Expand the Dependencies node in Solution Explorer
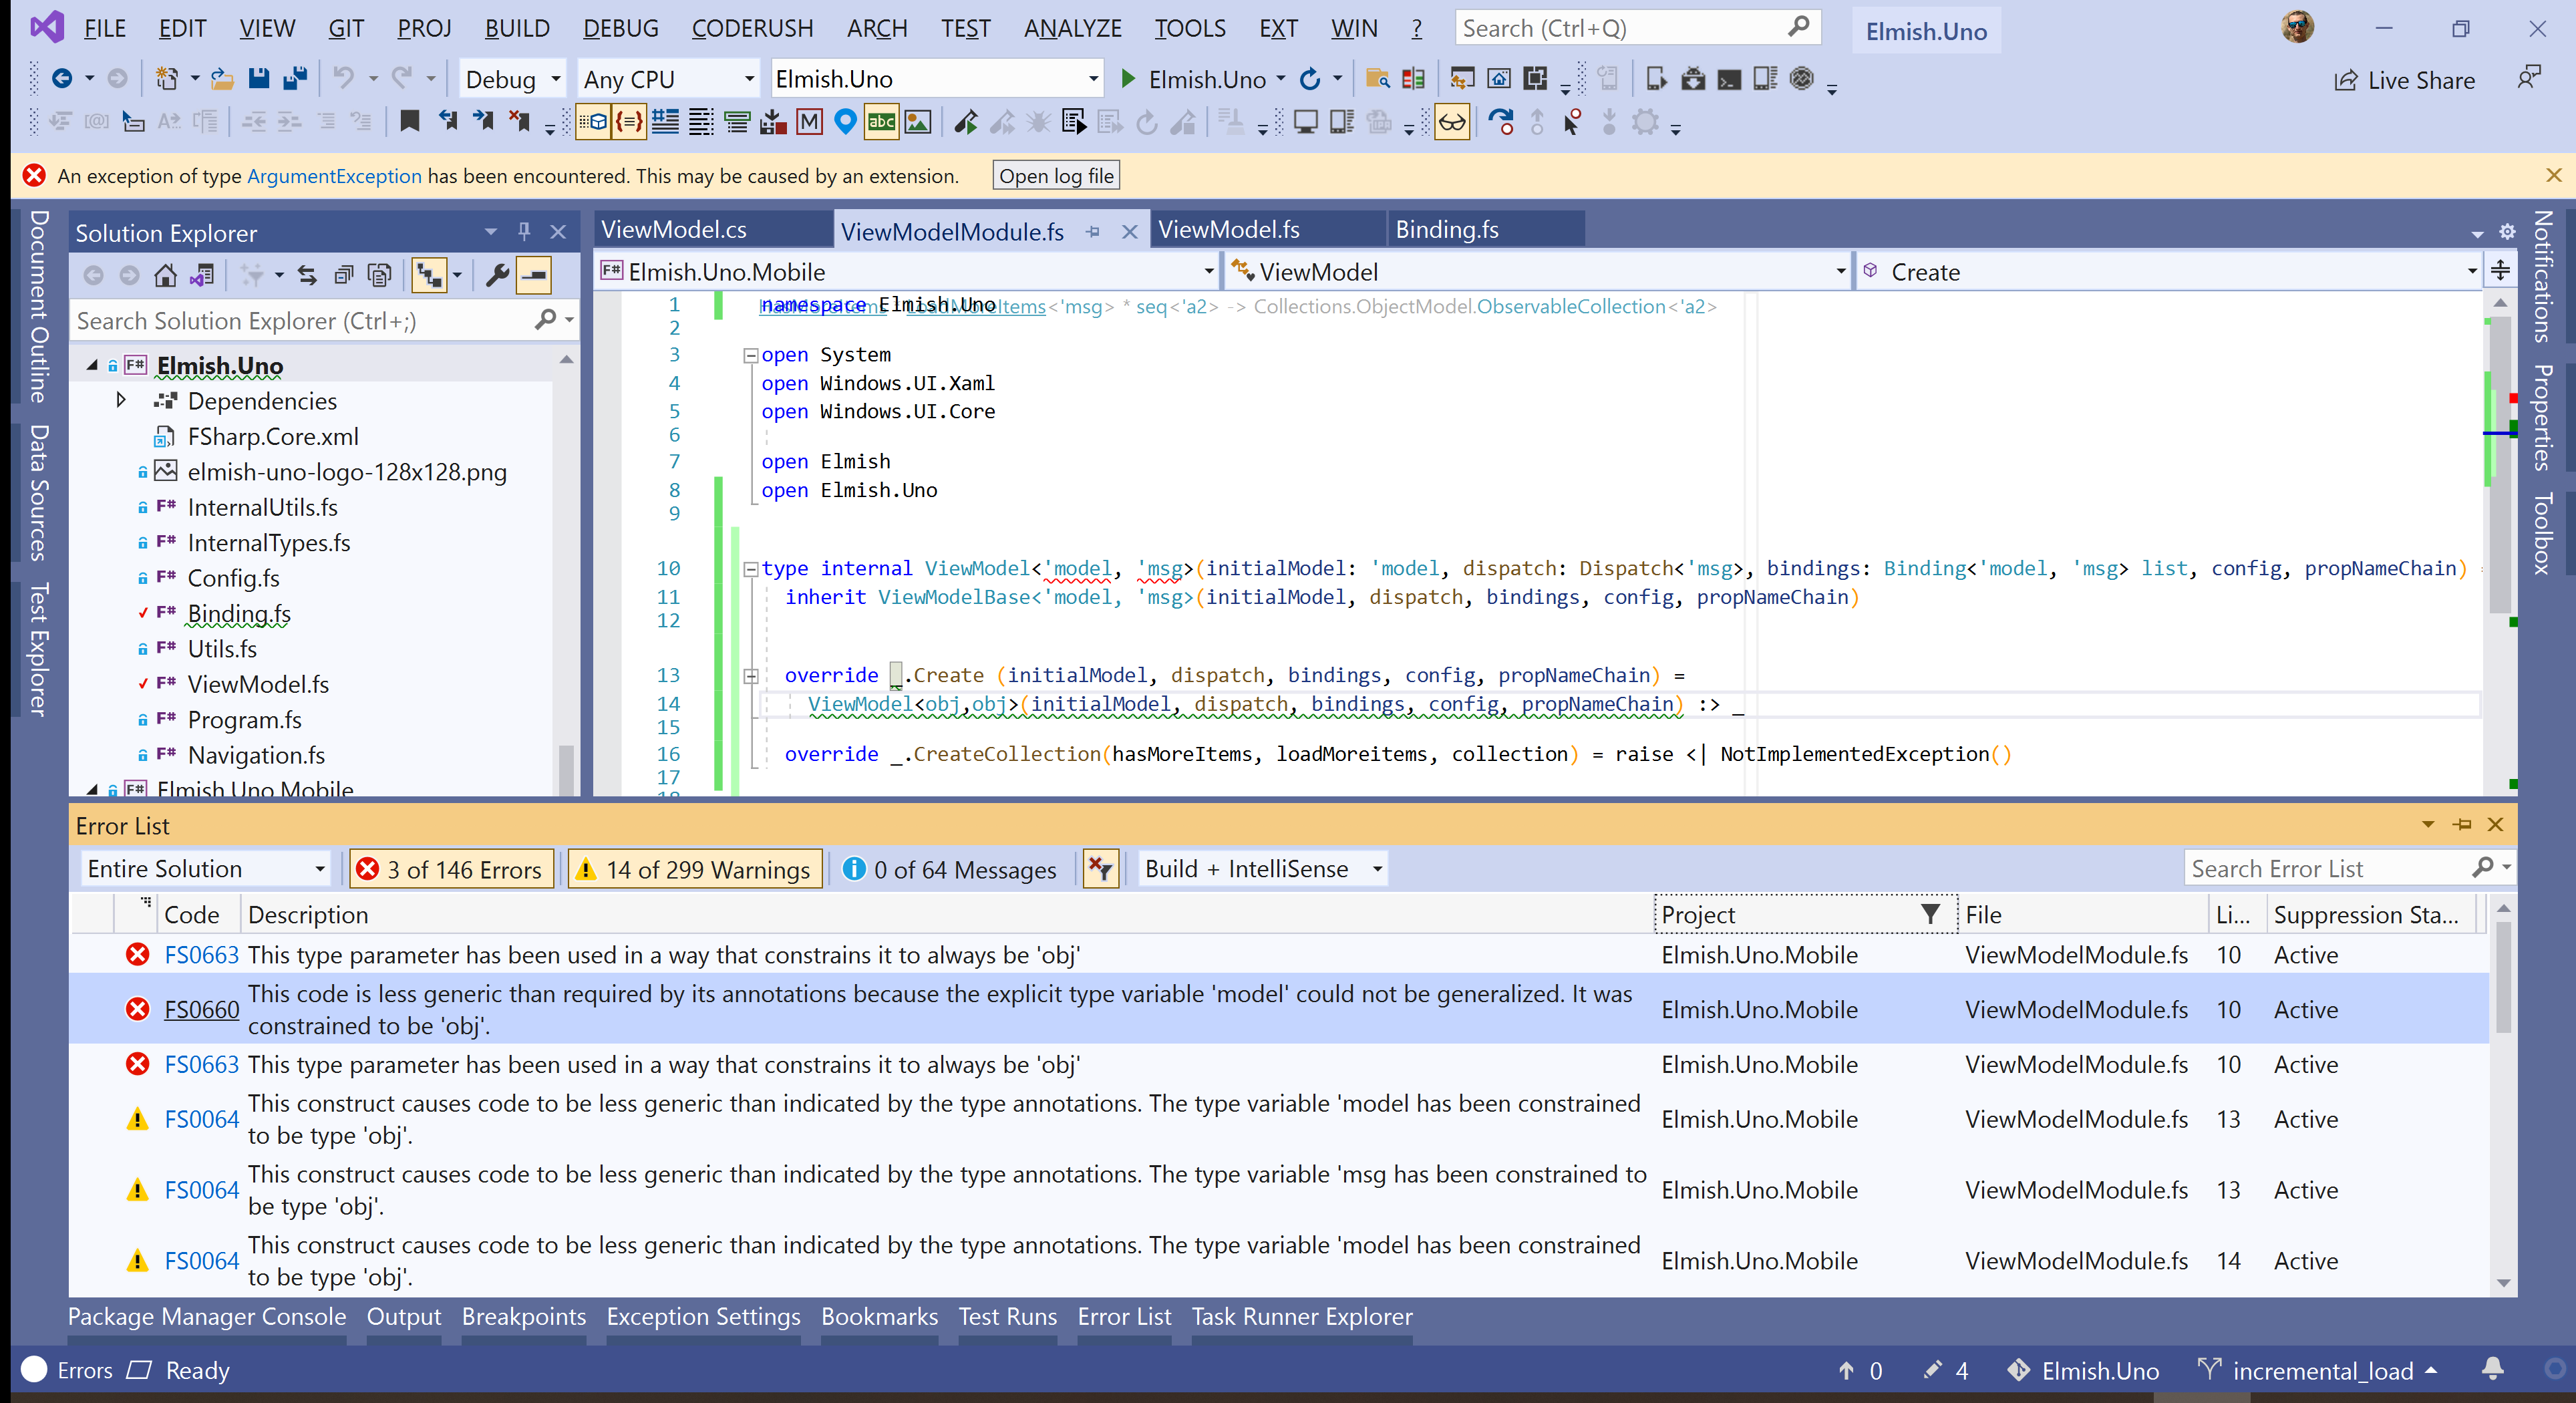This screenshot has height=1403, width=2576. (x=121, y=400)
